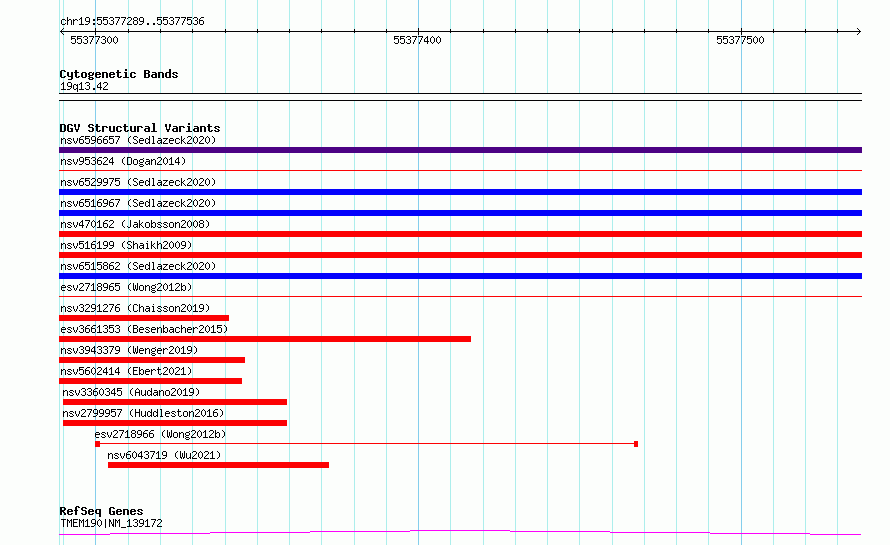Click the red bar of nsv6043719
The height and width of the screenshot is (545, 890).
click(x=219, y=465)
